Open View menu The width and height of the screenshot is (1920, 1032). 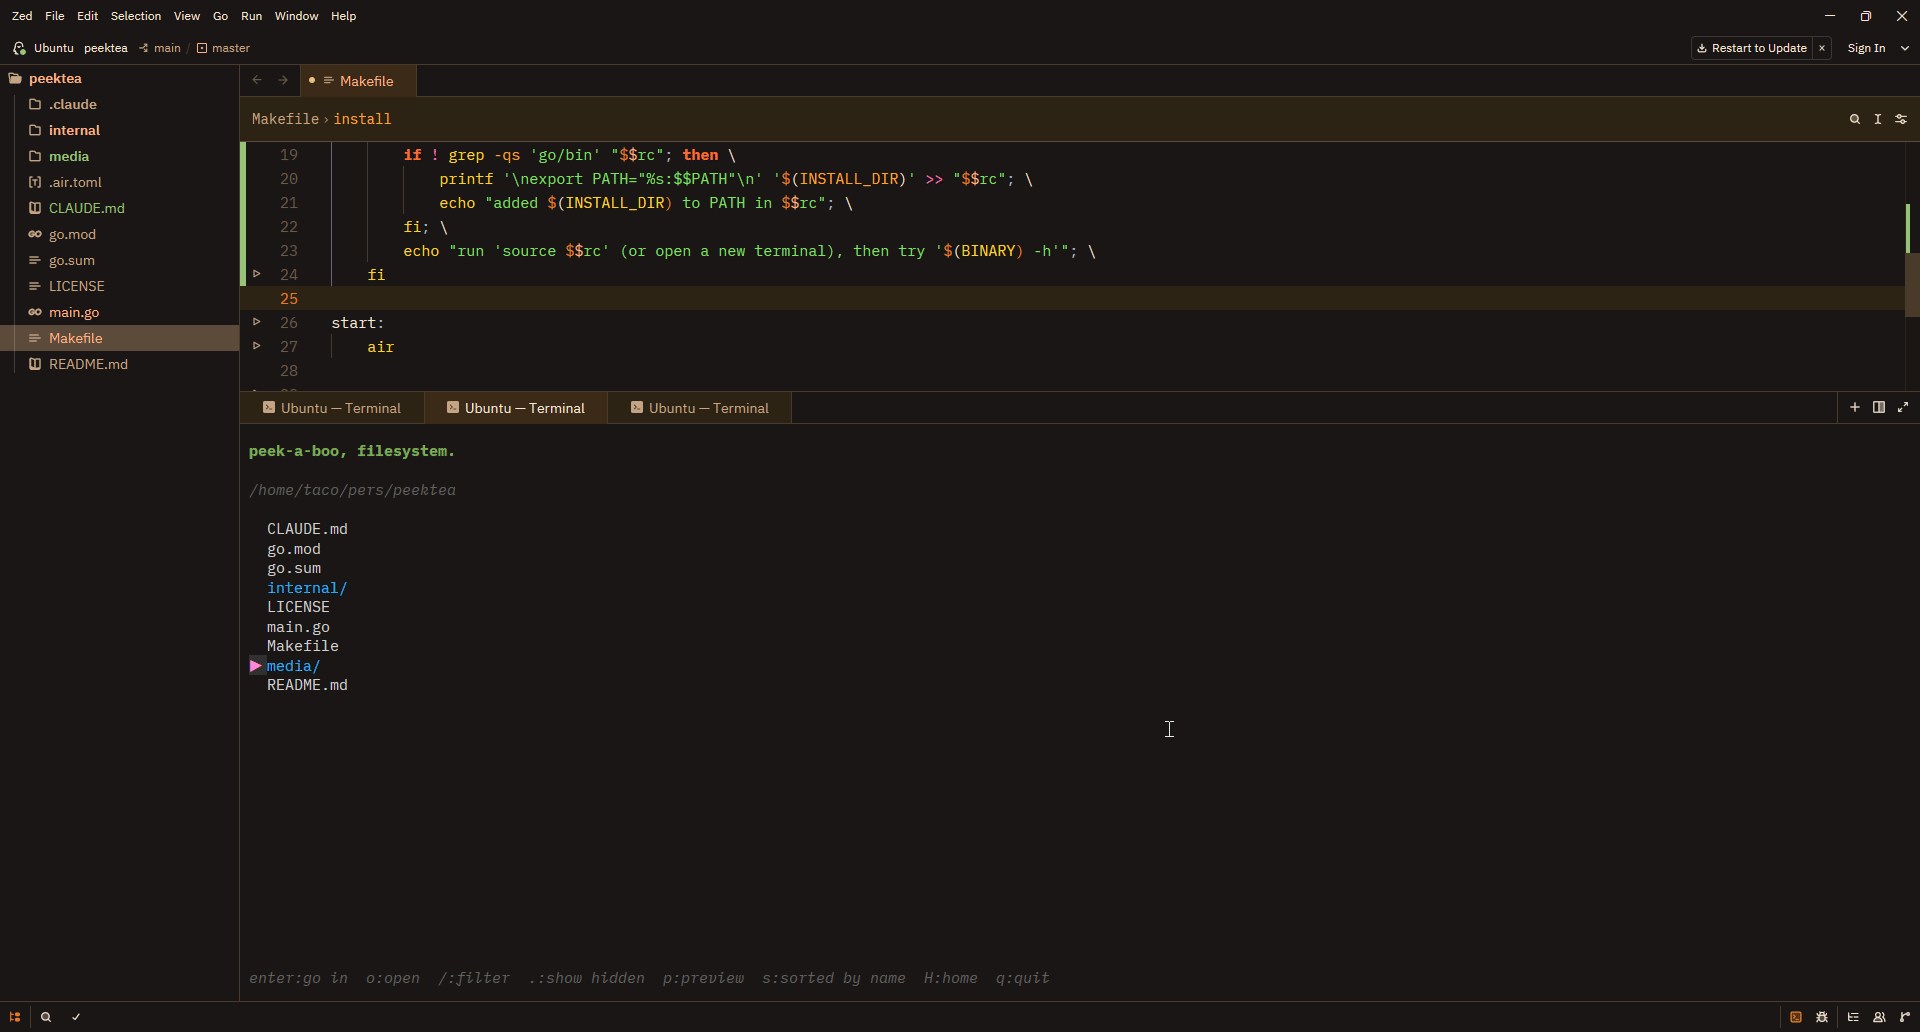[x=187, y=16]
